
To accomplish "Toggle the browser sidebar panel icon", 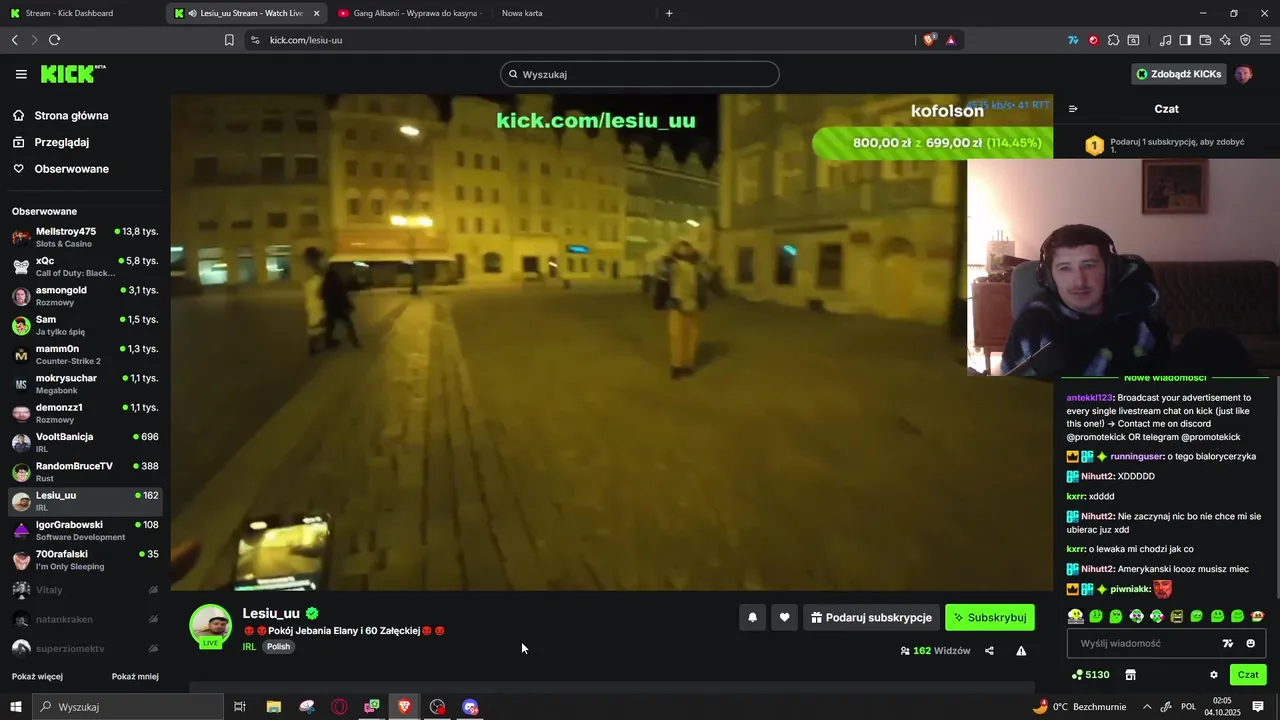I will [x=1185, y=40].
